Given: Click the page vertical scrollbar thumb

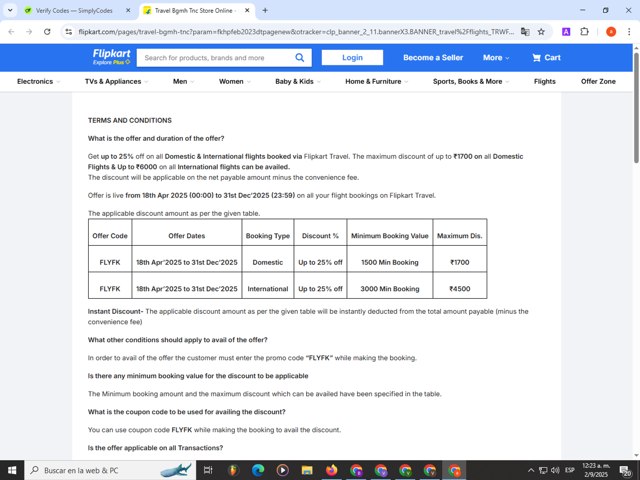Looking at the screenshot, I should 636,107.
